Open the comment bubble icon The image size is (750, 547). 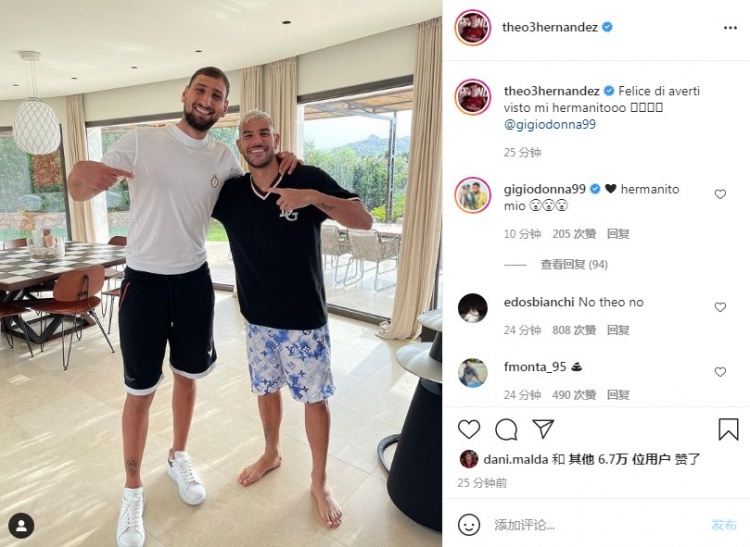pos(506,429)
